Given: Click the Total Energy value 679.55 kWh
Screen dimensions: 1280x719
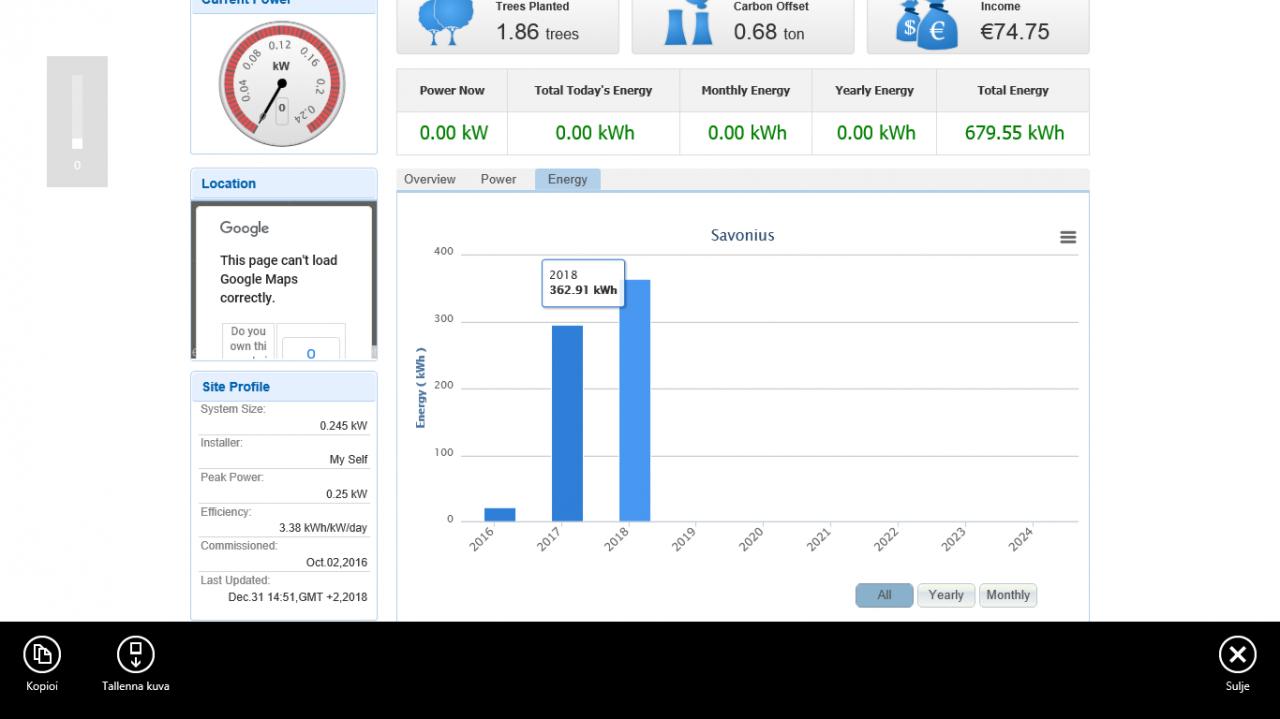Looking at the screenshot, I should (1014, 133).
